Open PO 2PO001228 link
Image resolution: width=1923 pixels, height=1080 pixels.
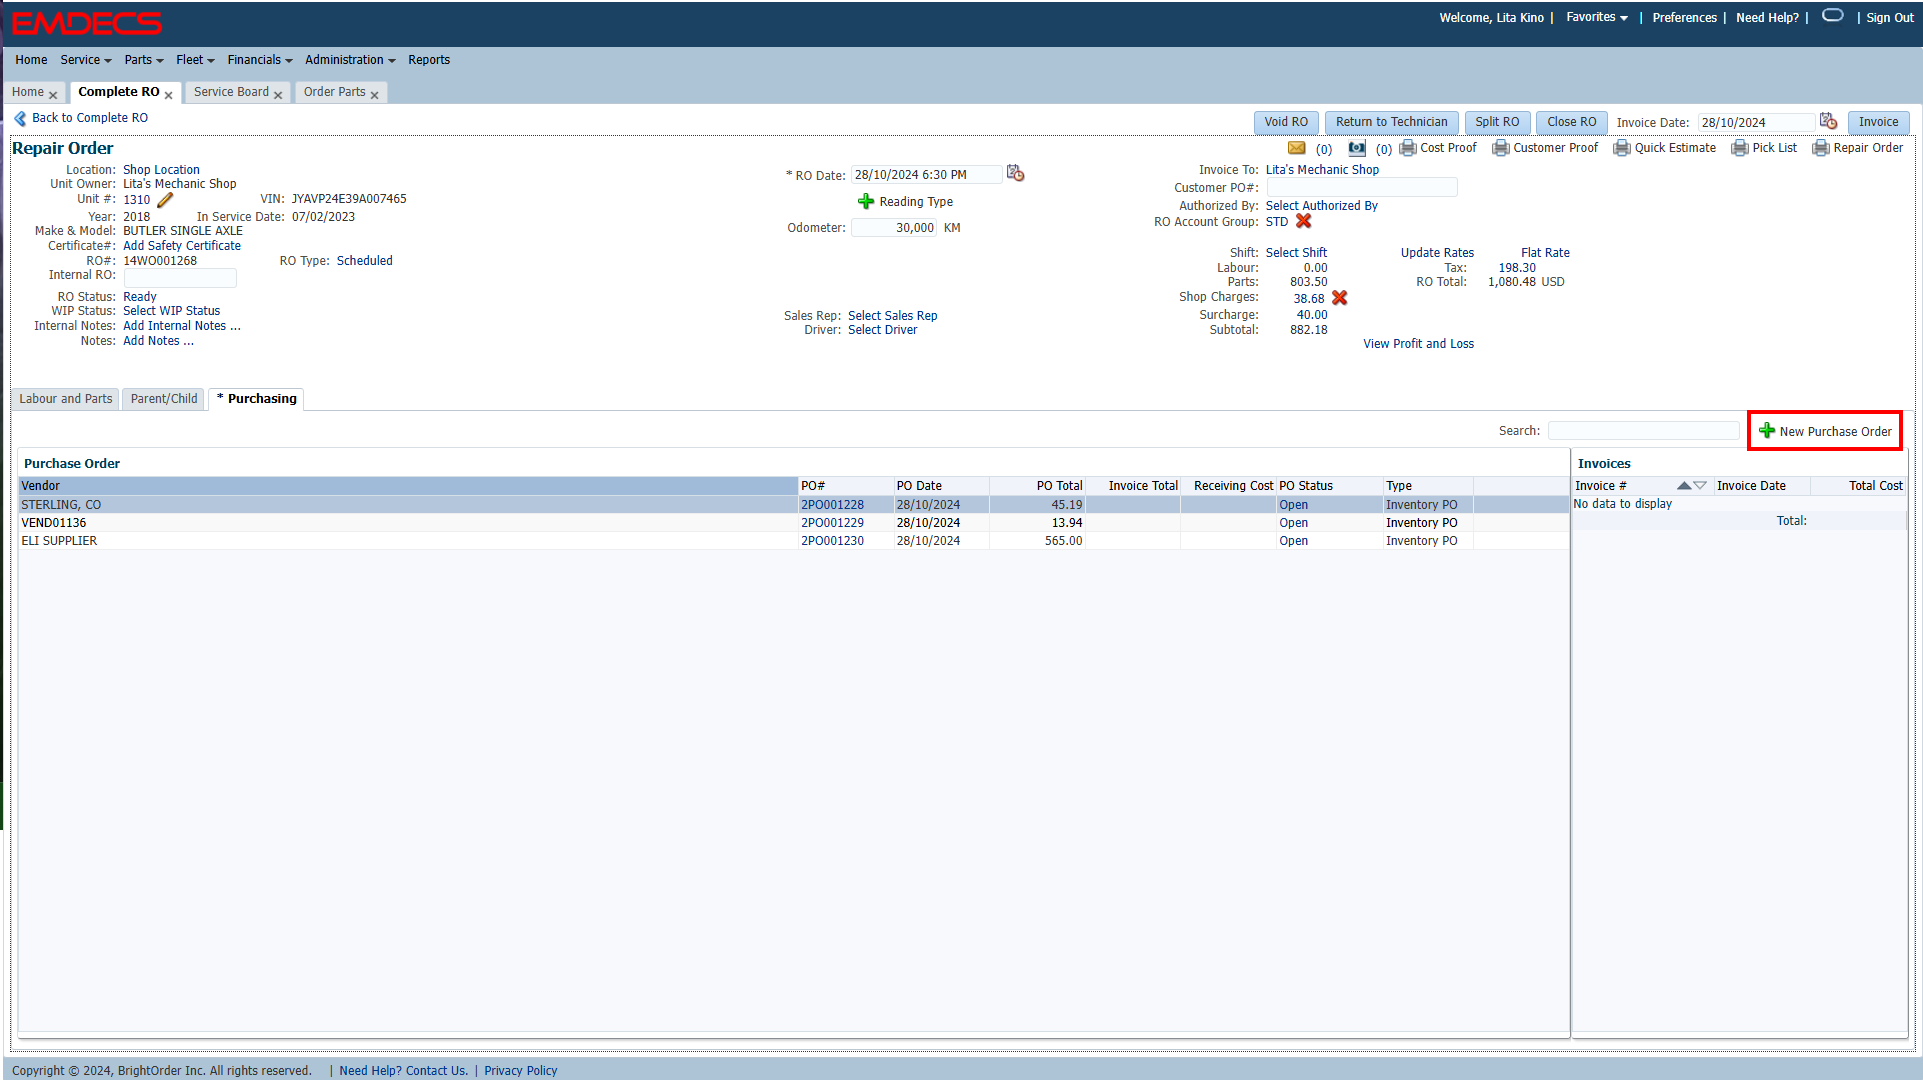(x=832, y=505)
